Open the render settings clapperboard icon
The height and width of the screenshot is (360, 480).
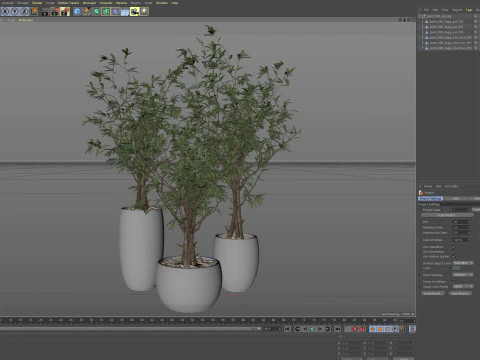[x=65, y=12]
